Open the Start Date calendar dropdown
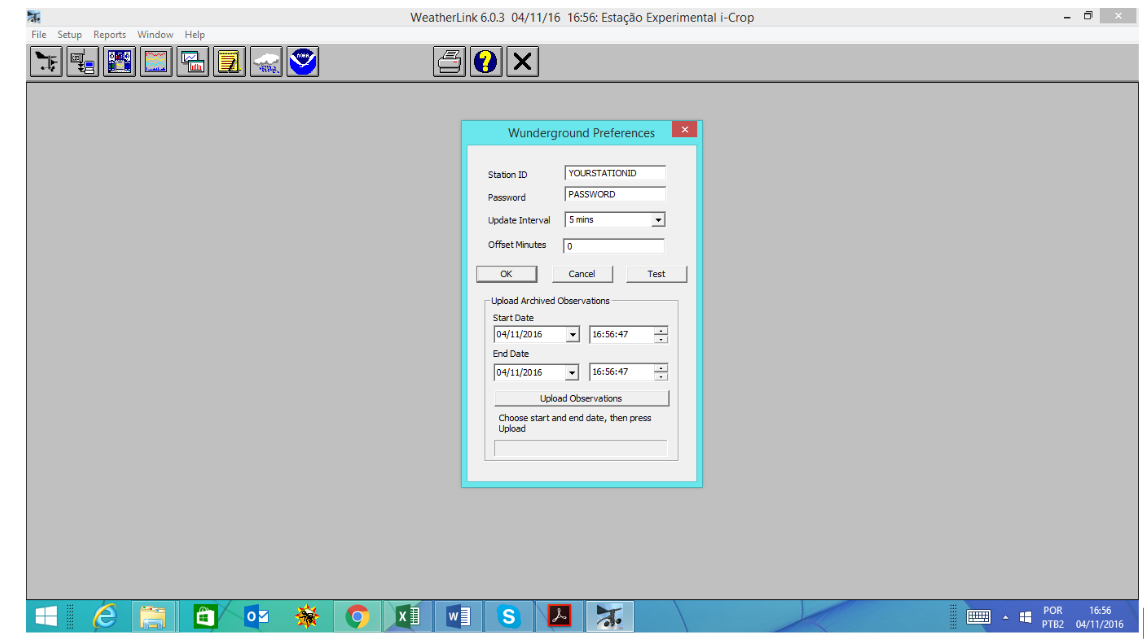1144x644 pixels. (x=572, y=335)
